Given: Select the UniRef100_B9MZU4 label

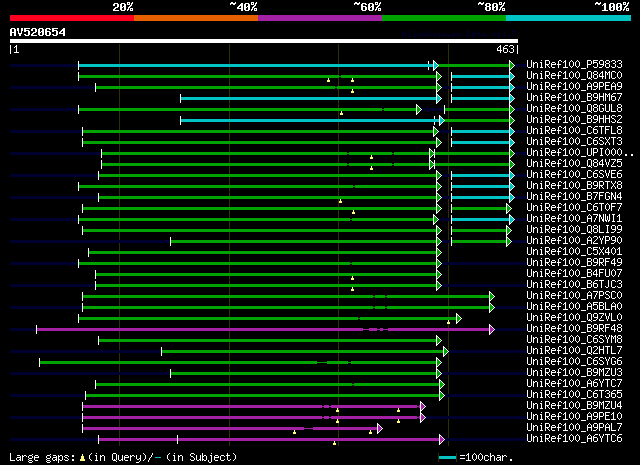Looking at the screenshot, I should coord(574,406).
